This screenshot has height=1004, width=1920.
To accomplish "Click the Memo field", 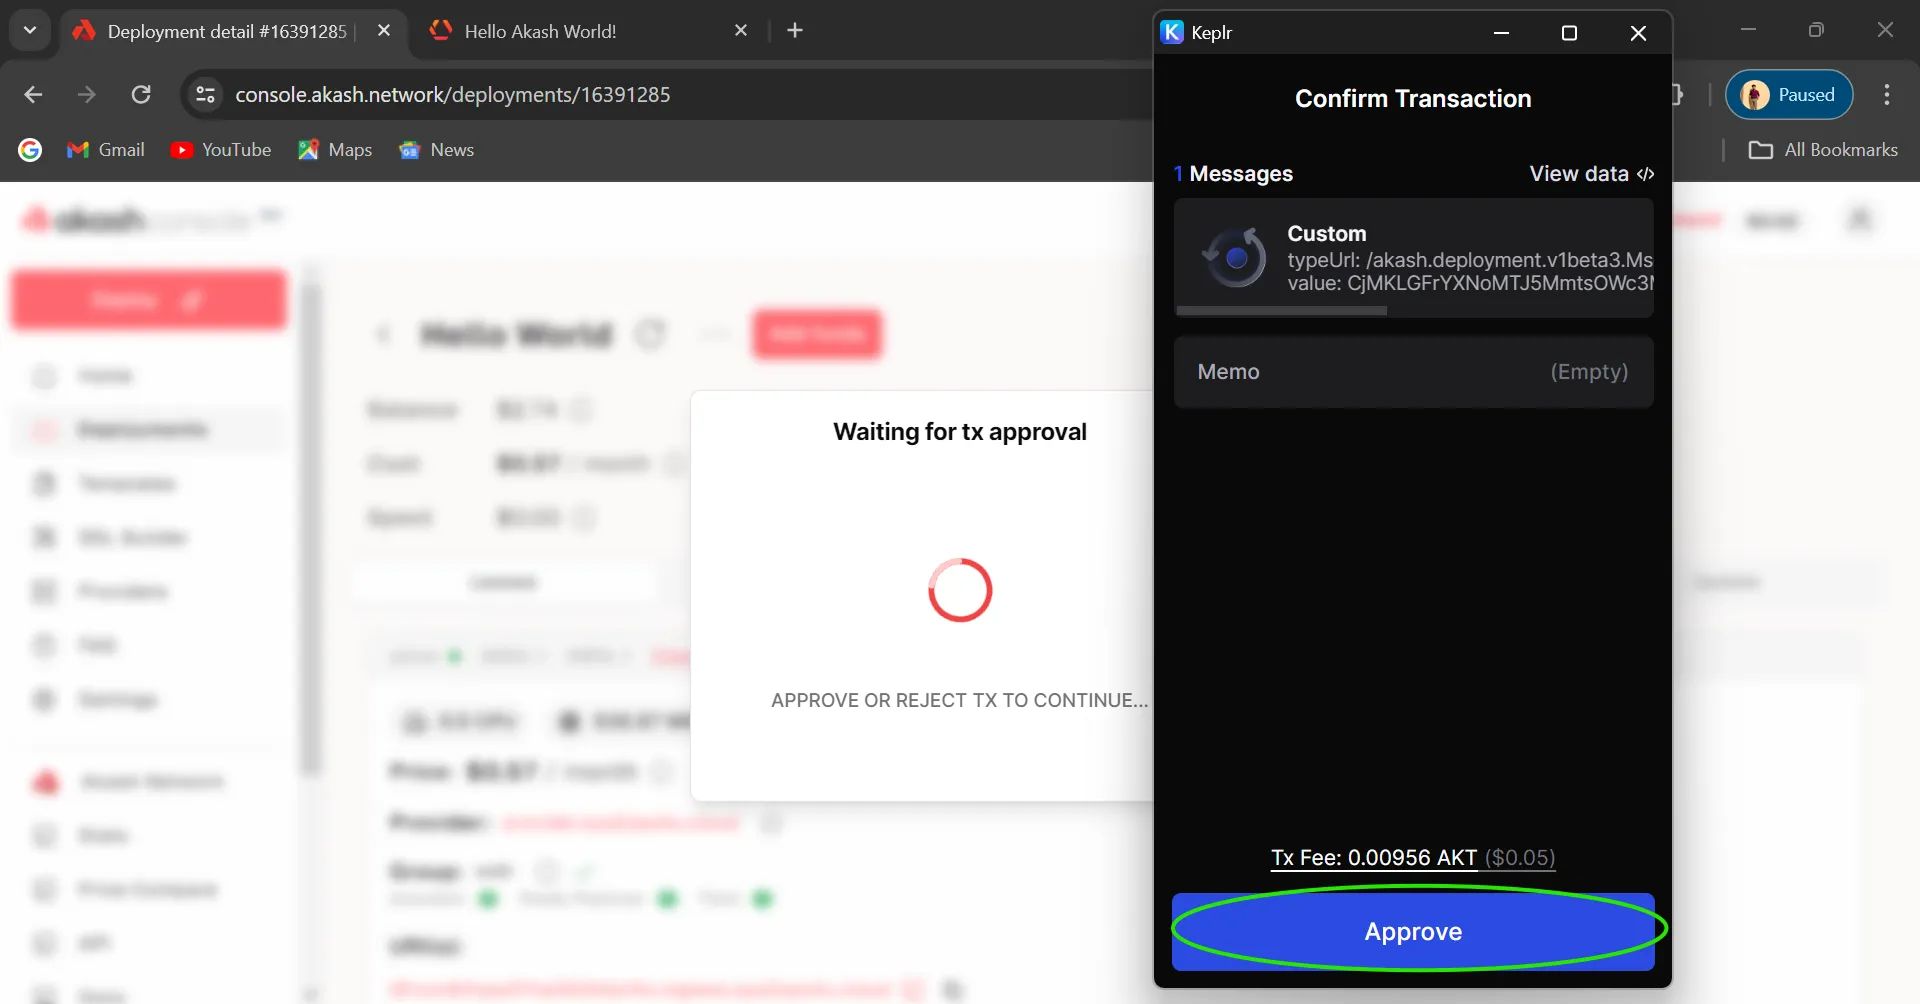I will click(1412, 372).
